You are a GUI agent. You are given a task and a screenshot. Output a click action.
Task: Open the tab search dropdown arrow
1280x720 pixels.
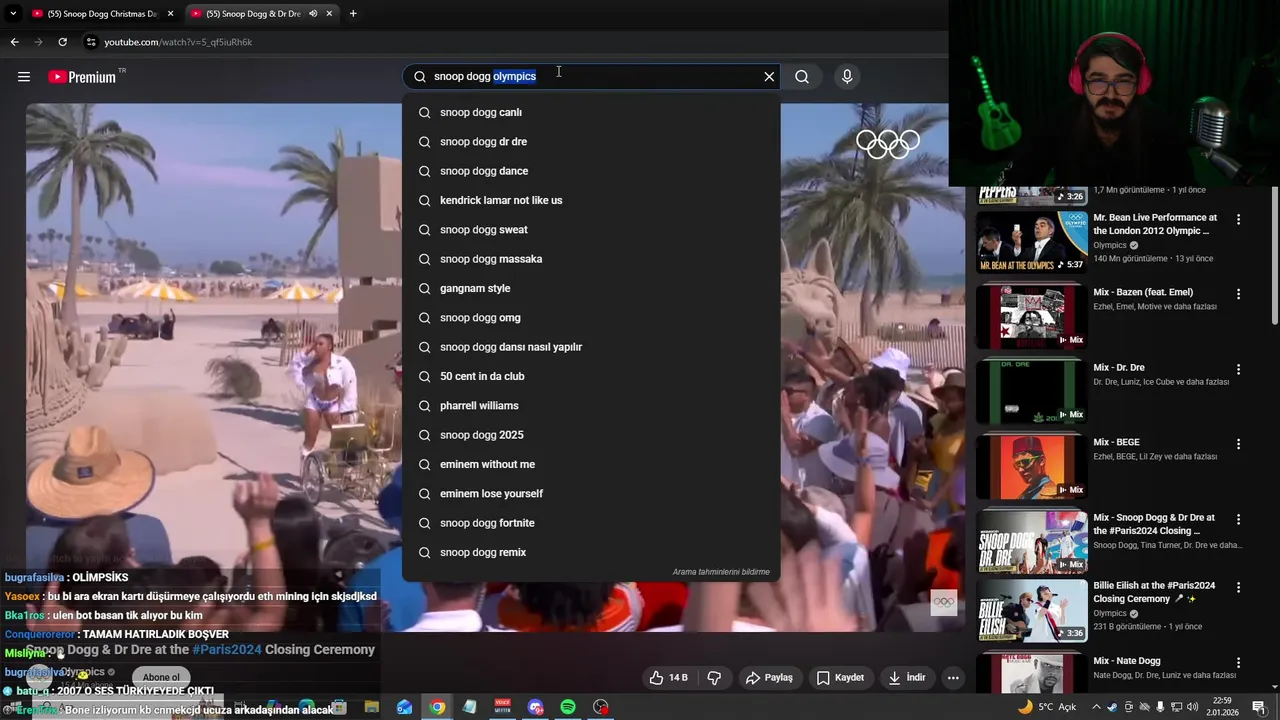coord(13,14)
